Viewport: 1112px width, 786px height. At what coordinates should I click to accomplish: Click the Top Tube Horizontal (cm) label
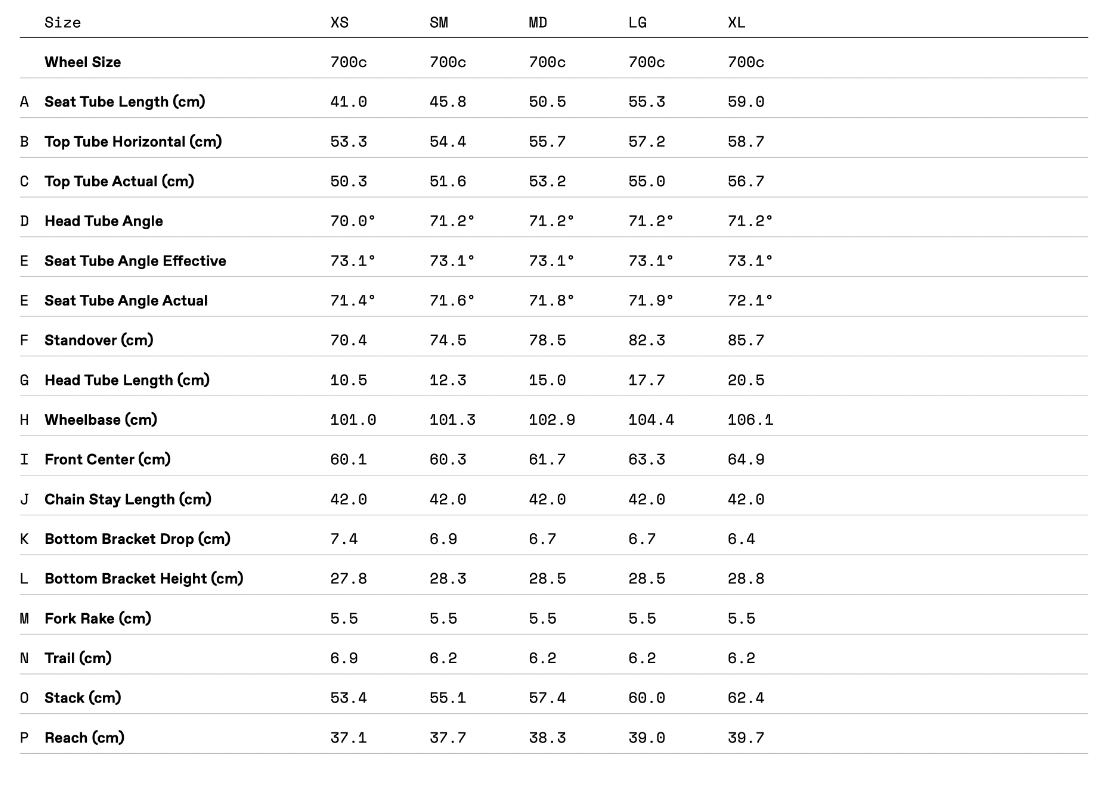click(133, 142)
